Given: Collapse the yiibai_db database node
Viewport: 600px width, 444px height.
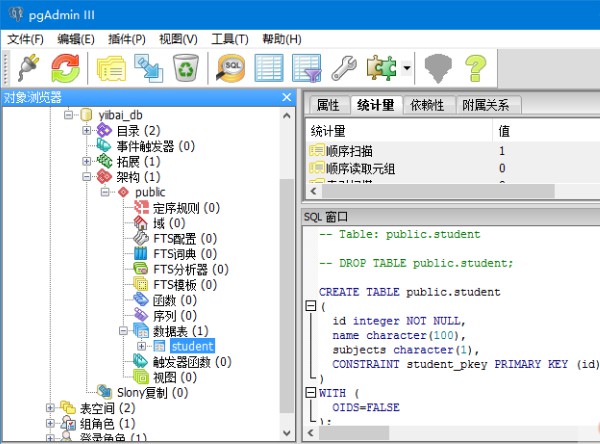Looking at the screenshot, I should click(68, 115).
